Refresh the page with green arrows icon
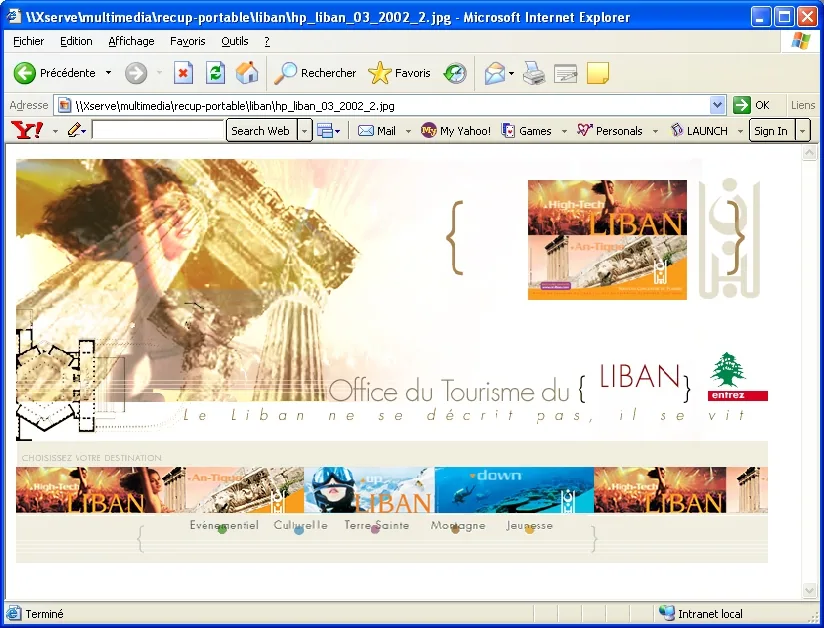The image size is (824, 628). tap(215, 73)
